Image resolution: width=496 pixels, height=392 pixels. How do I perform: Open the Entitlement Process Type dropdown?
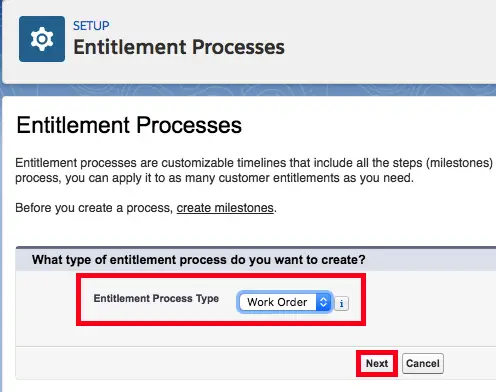tap(284, 302)
